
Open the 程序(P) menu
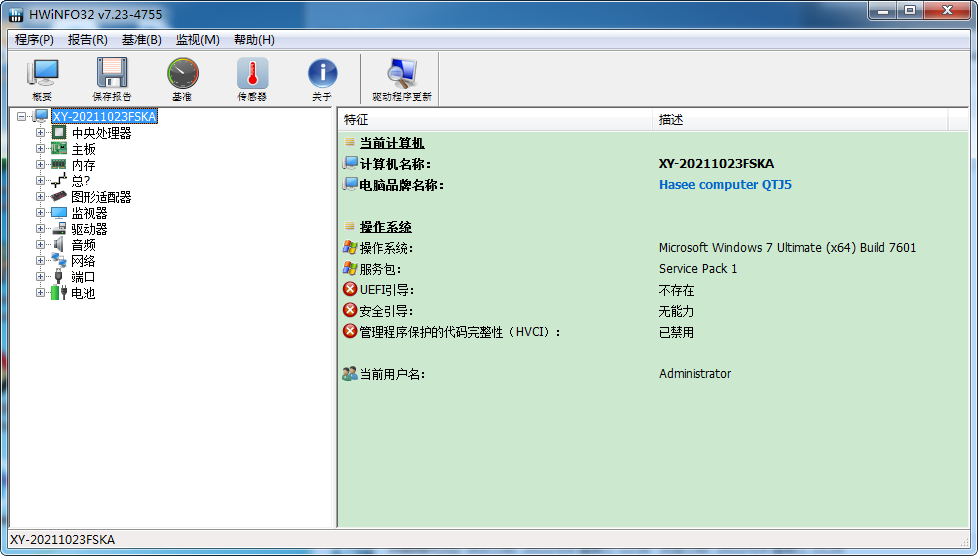(x=34, y=40)
